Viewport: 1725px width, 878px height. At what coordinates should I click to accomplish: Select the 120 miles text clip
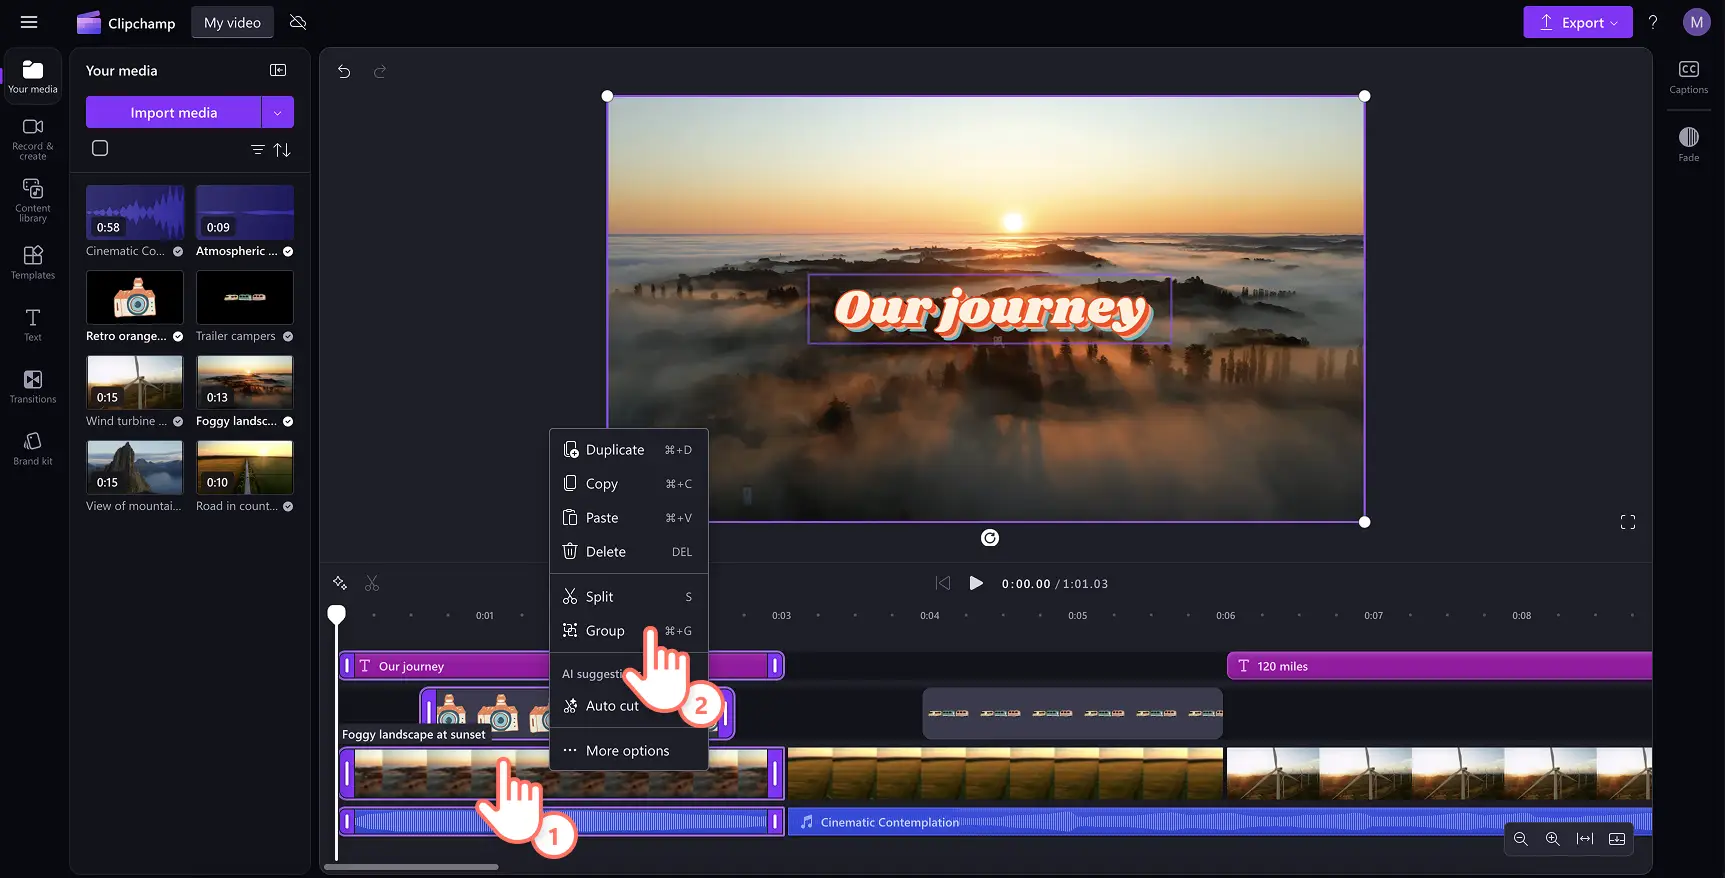1439,666
